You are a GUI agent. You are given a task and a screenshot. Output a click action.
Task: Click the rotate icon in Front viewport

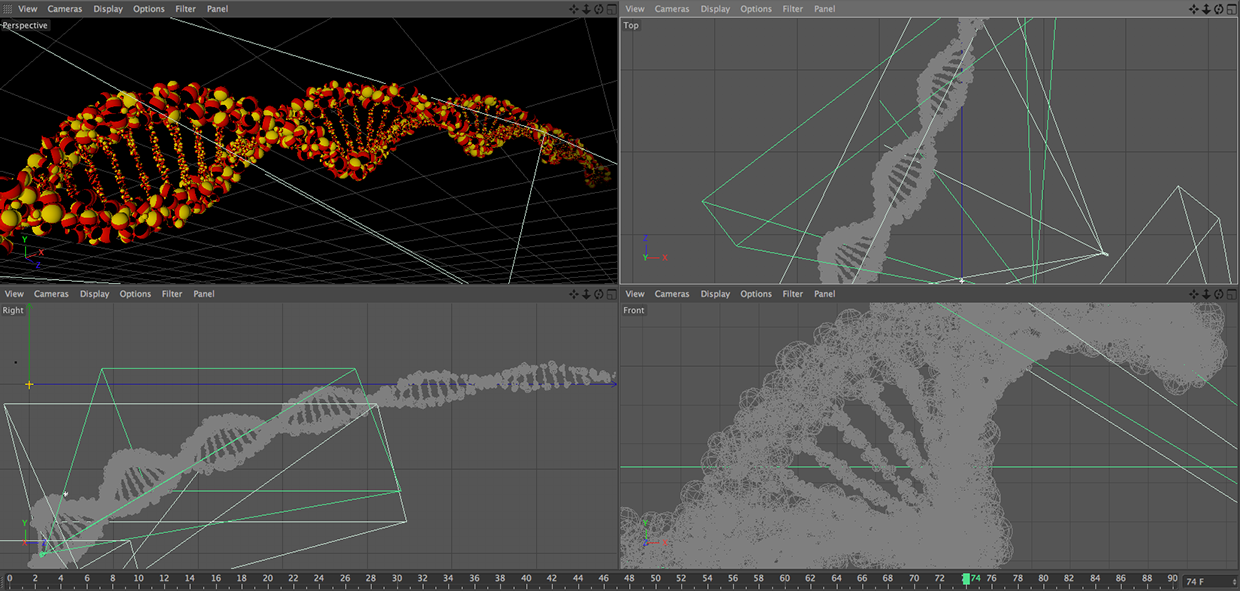(1218, 294)
